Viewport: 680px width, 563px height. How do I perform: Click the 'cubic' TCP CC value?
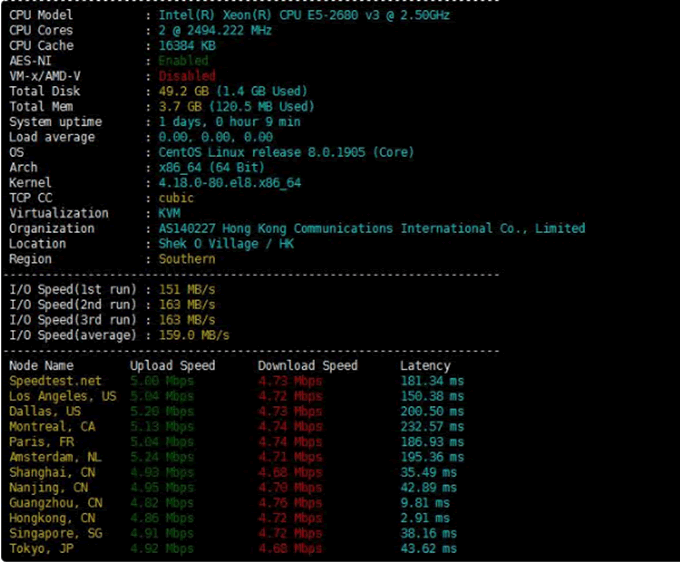click(x=176, y=198)
